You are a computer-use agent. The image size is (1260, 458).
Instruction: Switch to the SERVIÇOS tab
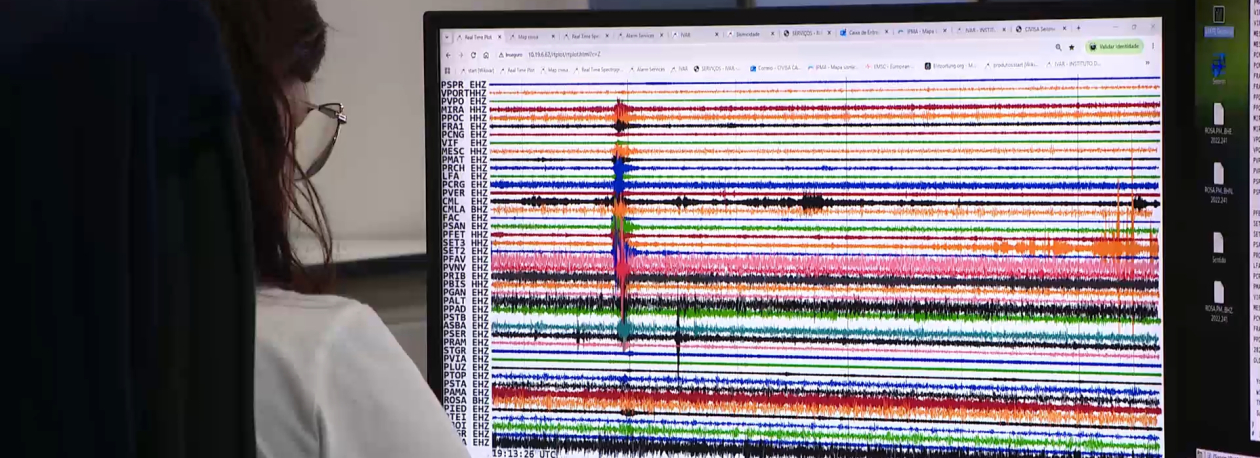point(806,33)
